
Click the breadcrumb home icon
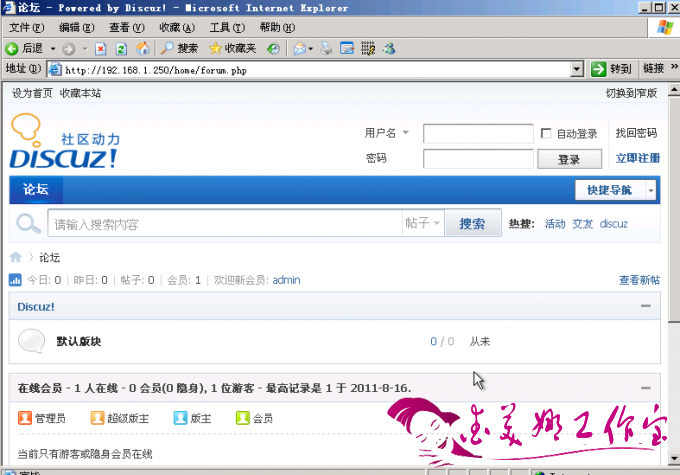click(x=16, y=257)
